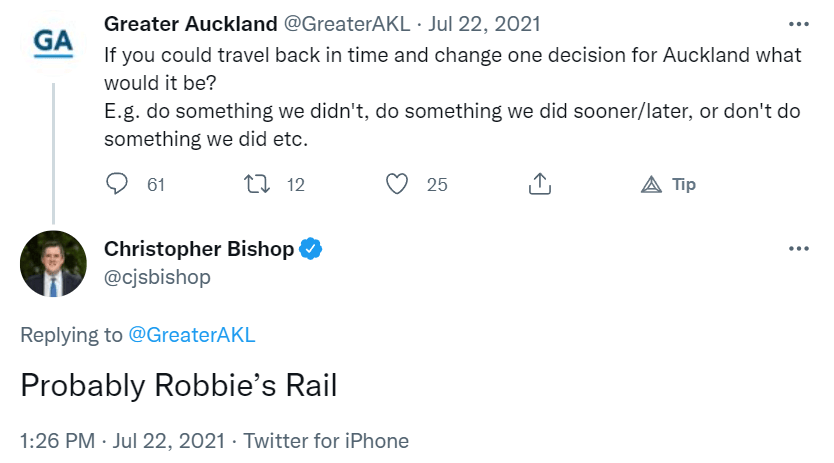
Task: Select the 'Probably Robbie's Rail' reply text
Action: [179, 386]
